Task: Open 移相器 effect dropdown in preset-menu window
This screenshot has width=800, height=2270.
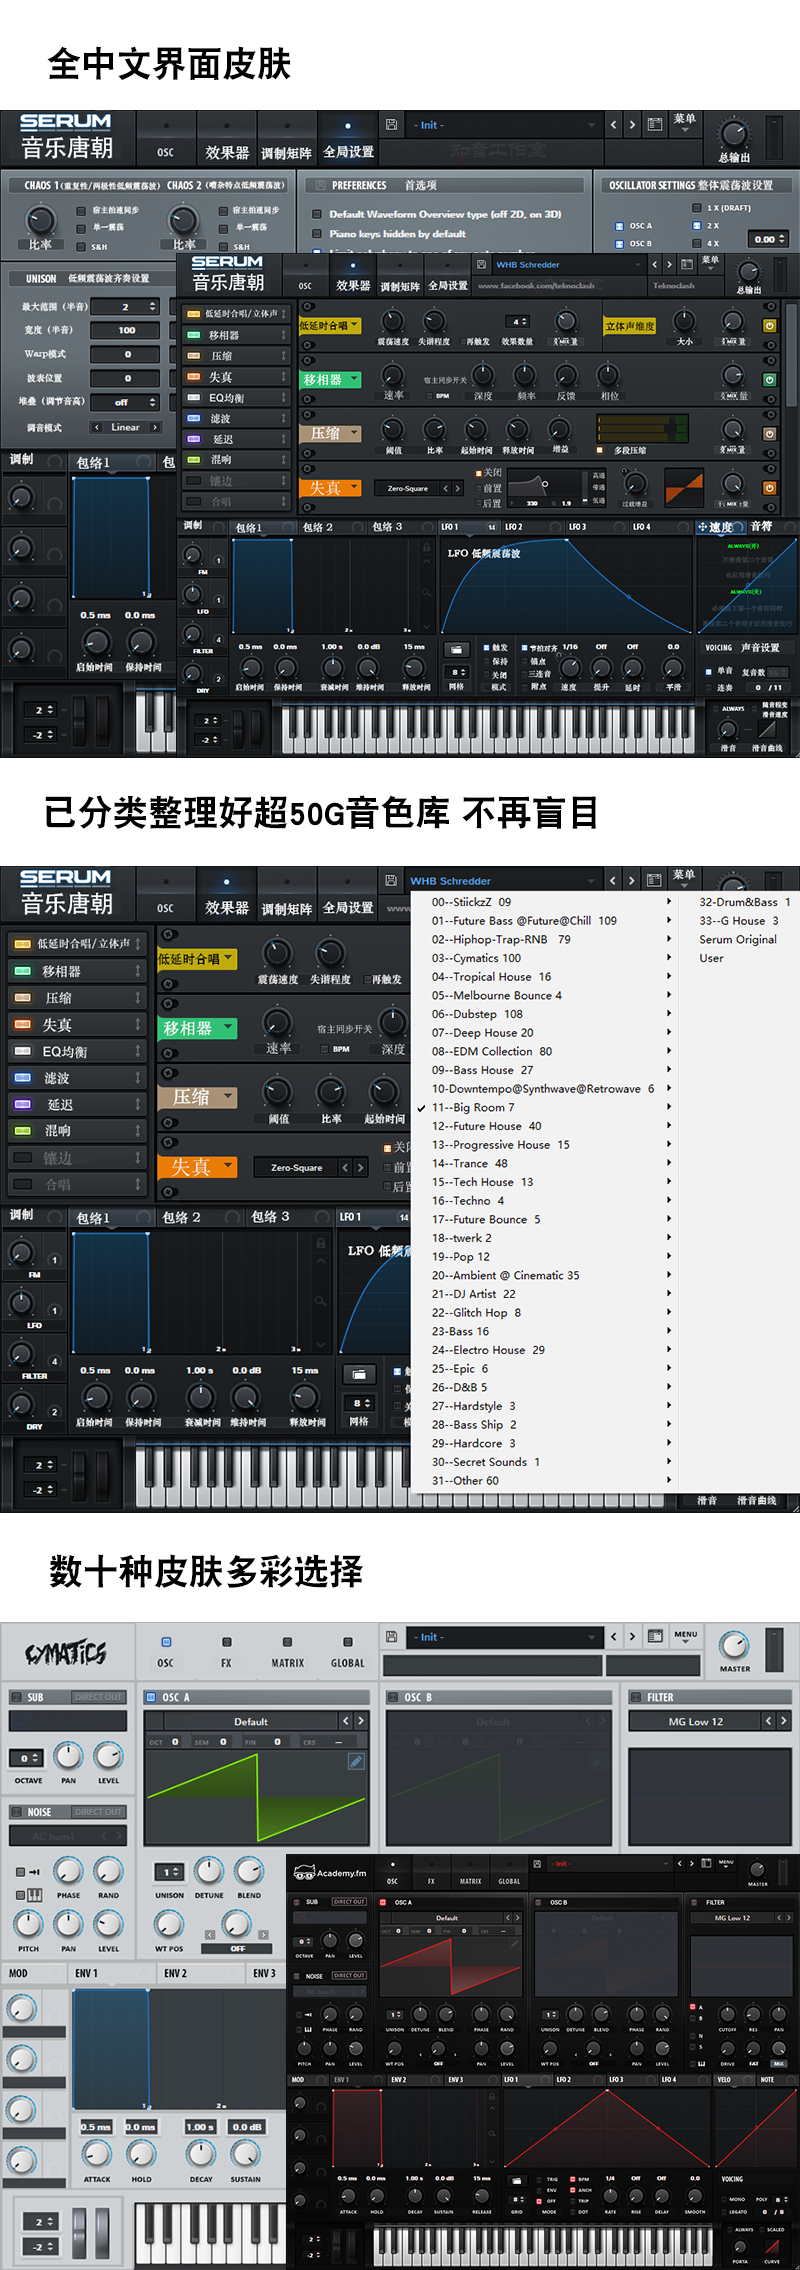Action: [196, 1028]
